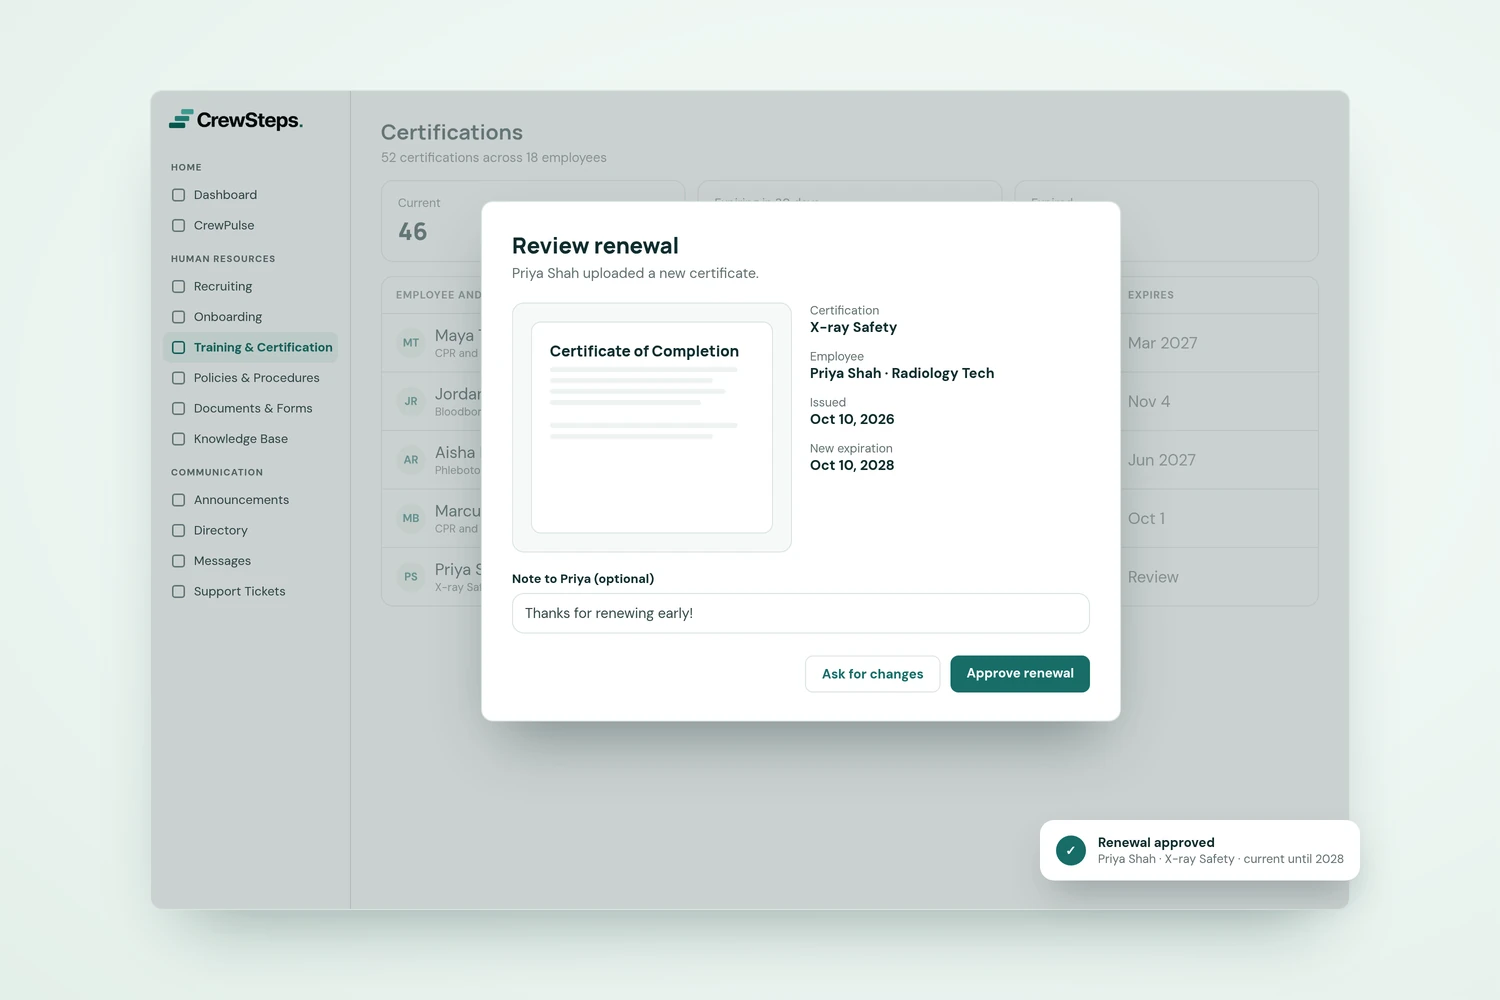Click the Documents & Forms sidebar icon
The height and width of the screenshot is (1000, 1500).
coord(178,408)
